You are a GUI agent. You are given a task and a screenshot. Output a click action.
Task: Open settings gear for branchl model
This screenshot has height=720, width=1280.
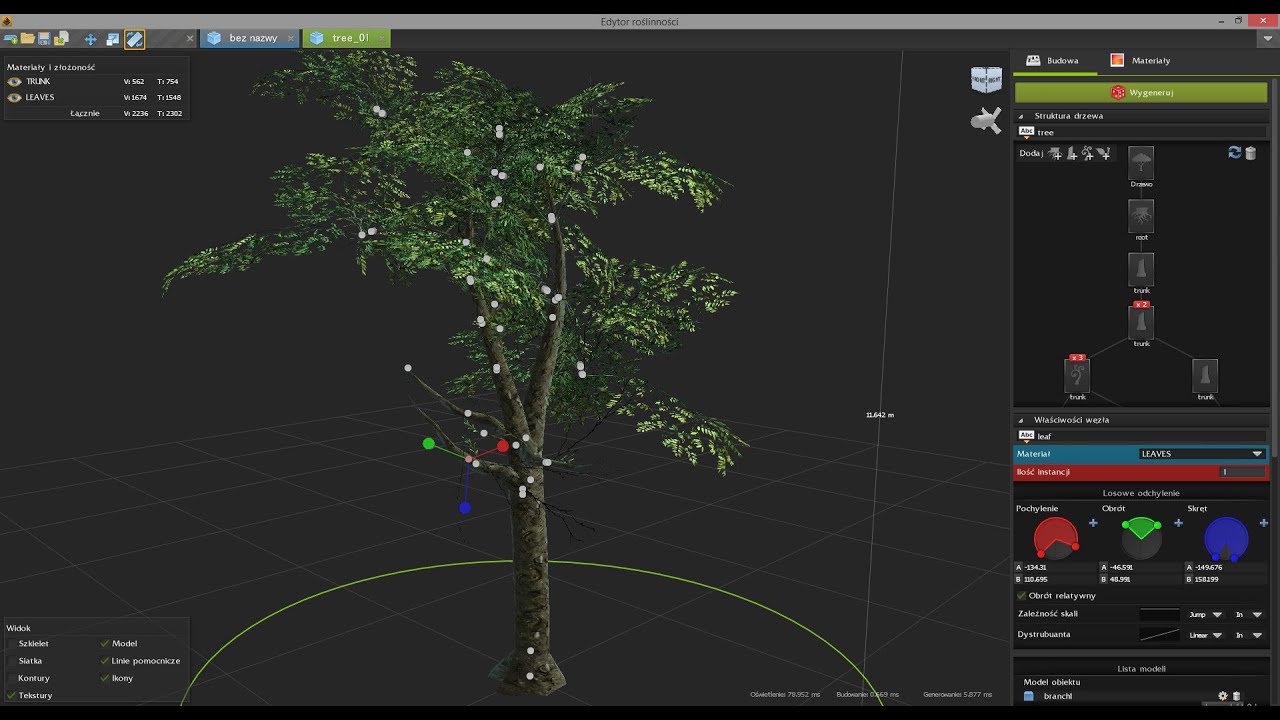pos(1222,696)
